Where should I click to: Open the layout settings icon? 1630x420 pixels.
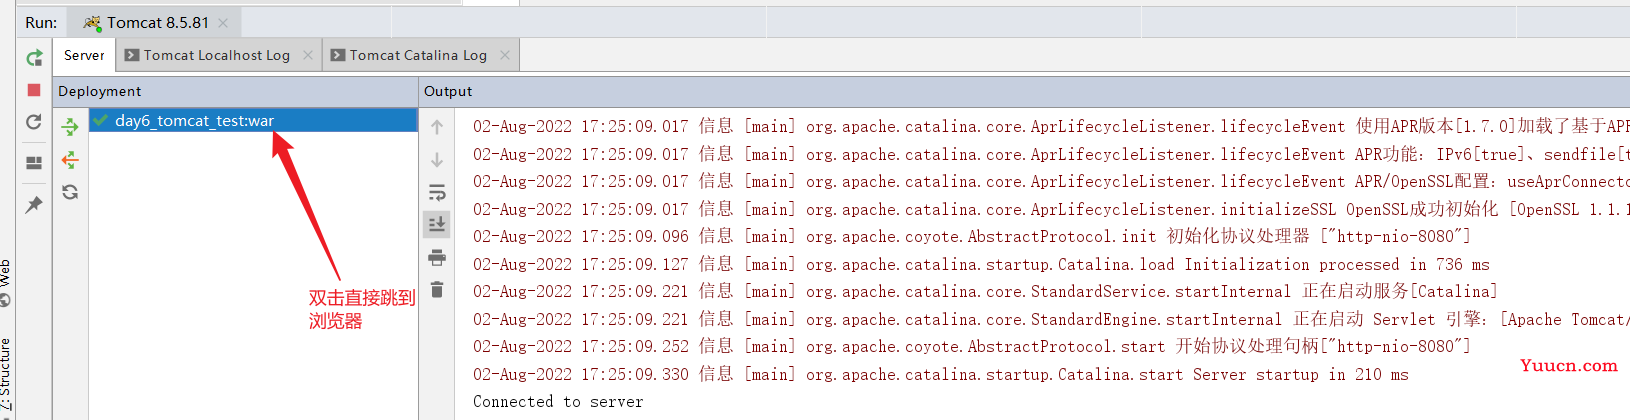(x=34, y=163)
